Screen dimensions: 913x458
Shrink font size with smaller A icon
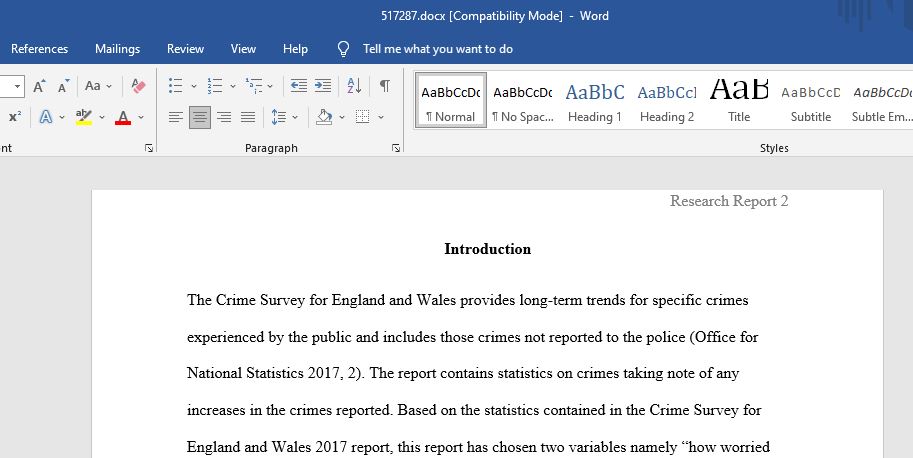[x=63, y=86]
